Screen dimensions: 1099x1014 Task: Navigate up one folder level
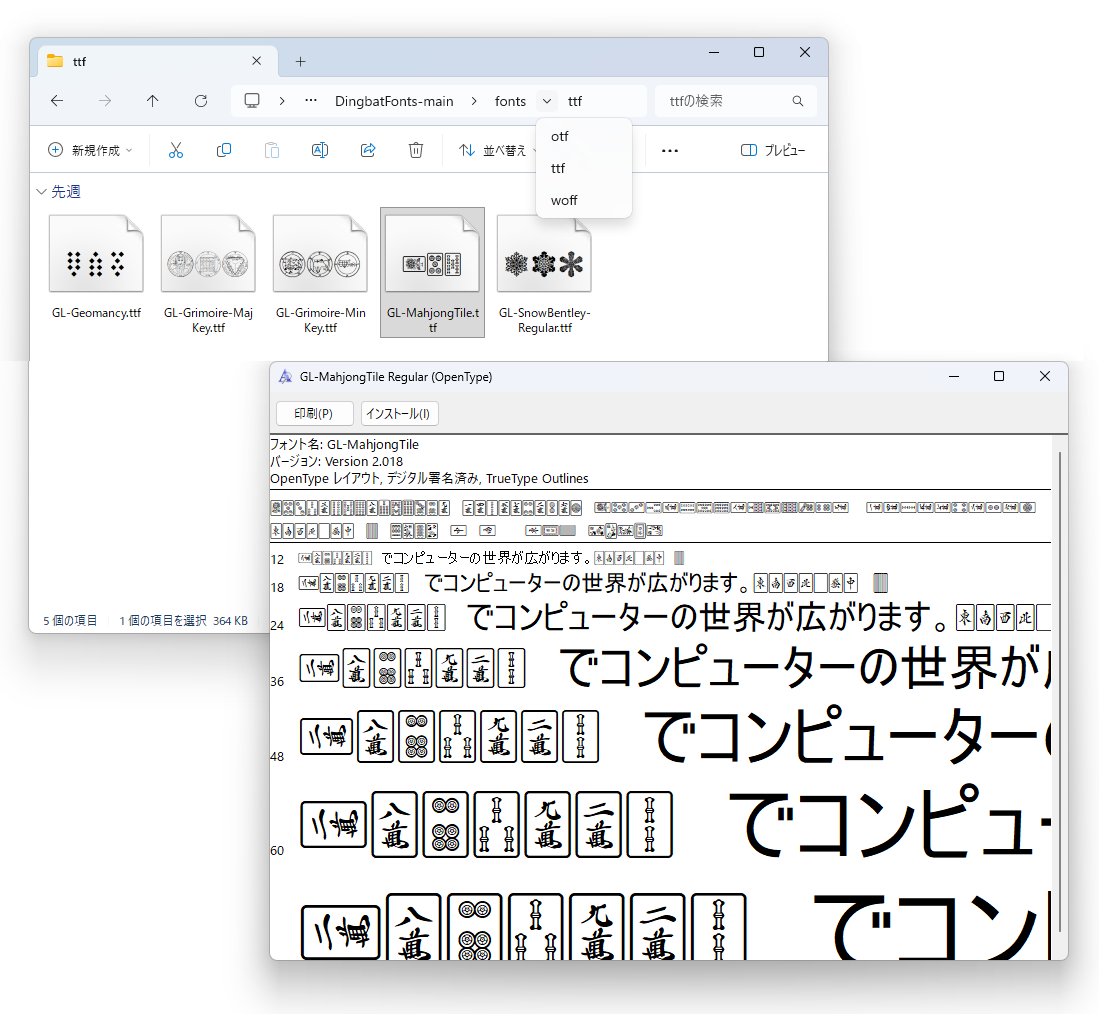[x=152, y=101]
